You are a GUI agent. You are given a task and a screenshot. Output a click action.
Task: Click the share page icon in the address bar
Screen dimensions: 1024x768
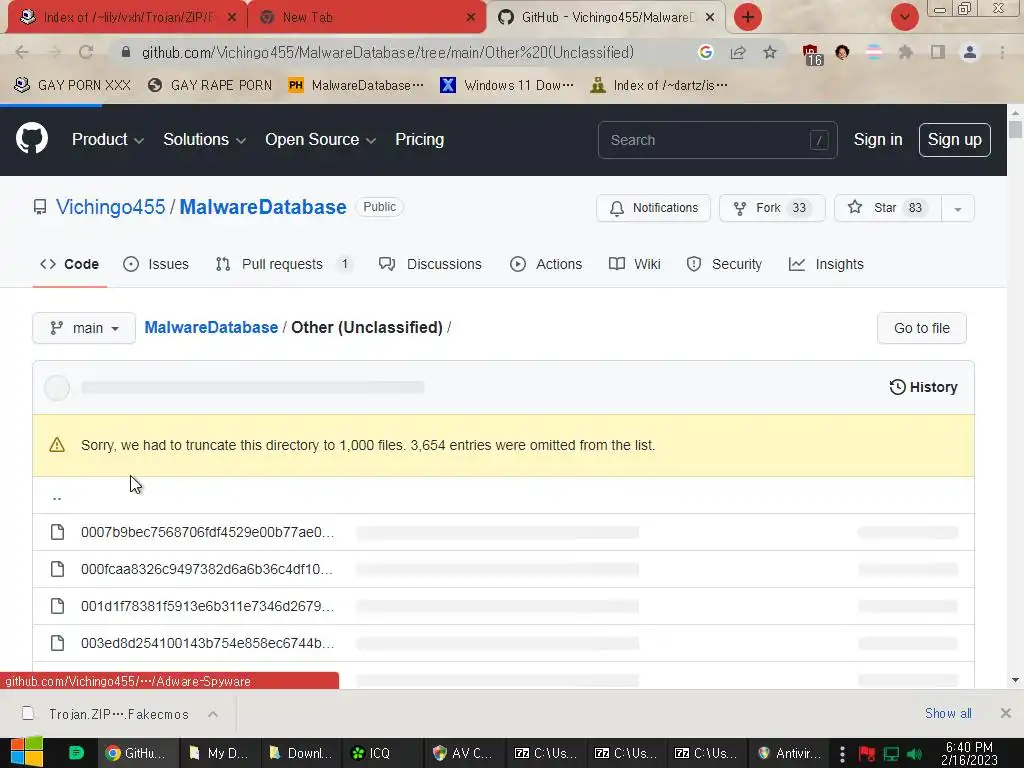click(x=738, y=52)
